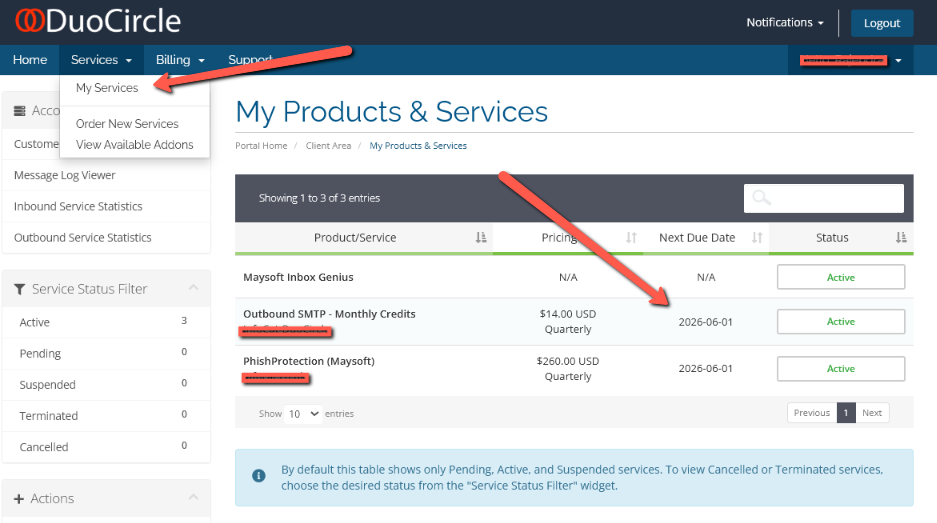Click Portal Home breadcrumb
Viewport: 937px width, 523px height.
coord(261,146)
